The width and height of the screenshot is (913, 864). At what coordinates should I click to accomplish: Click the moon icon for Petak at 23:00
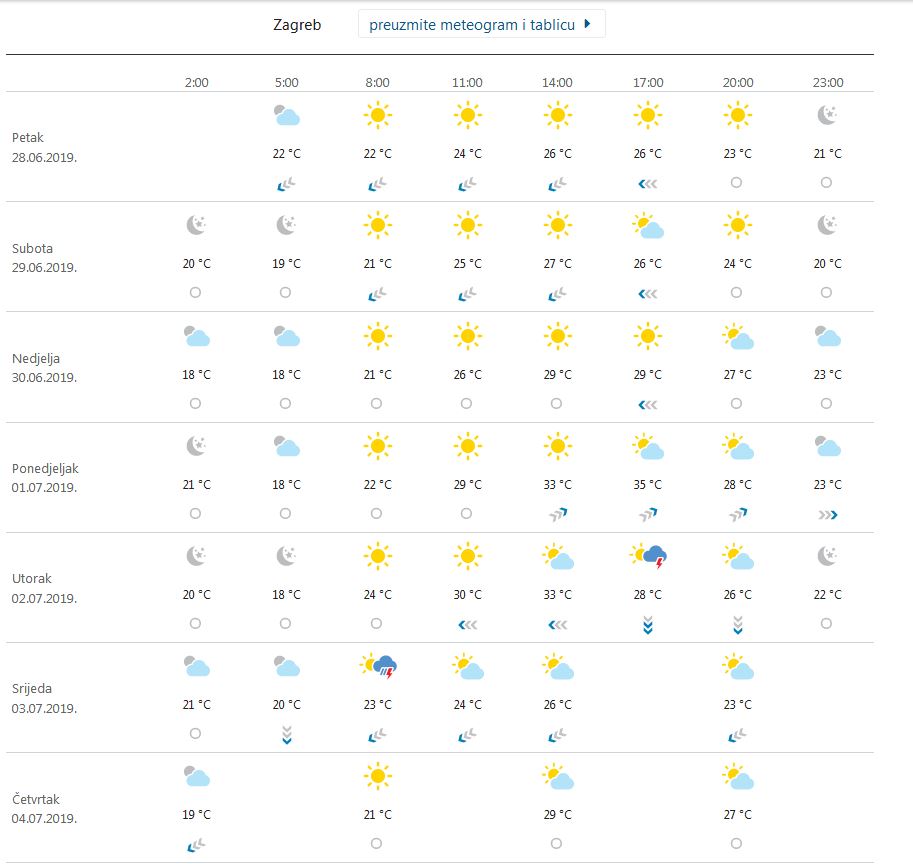click(827, 116)
